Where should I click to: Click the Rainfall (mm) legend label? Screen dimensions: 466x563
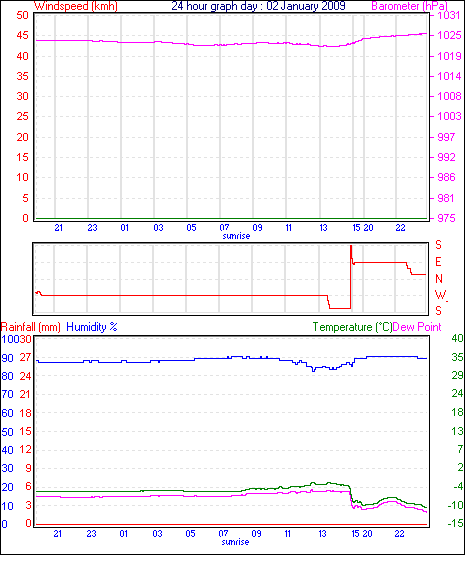point(31,327)
